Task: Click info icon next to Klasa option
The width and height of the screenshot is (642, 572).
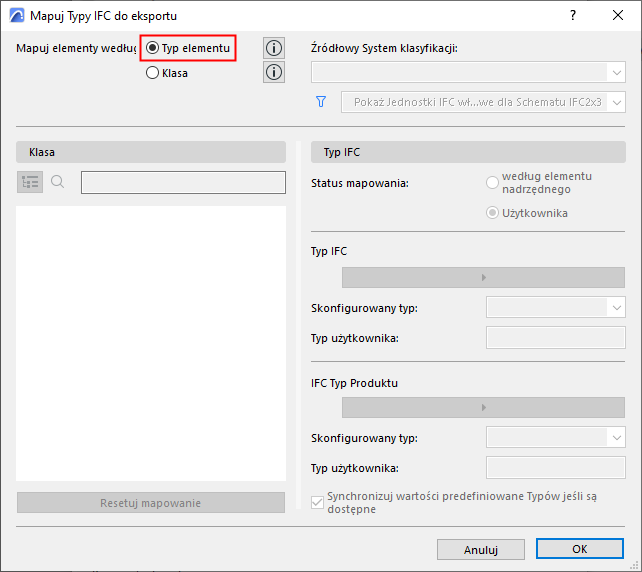Action: (x=273, y=72)
